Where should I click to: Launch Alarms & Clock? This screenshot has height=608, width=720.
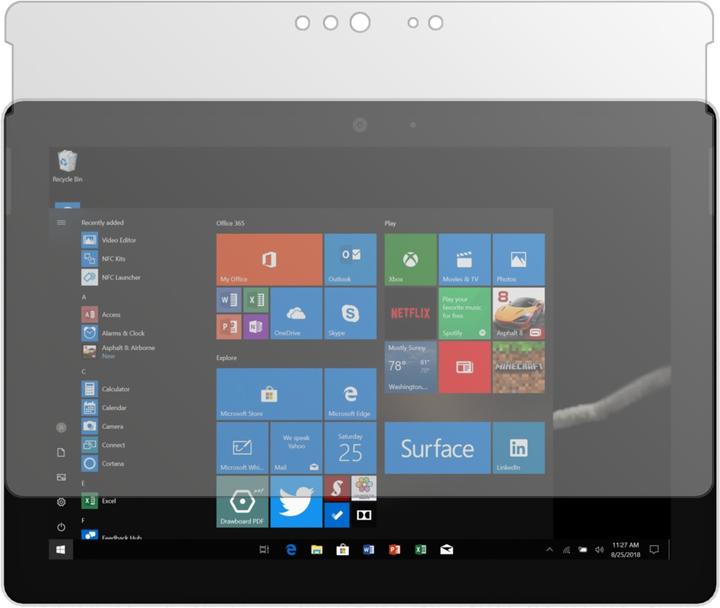[x=113, y=333]
